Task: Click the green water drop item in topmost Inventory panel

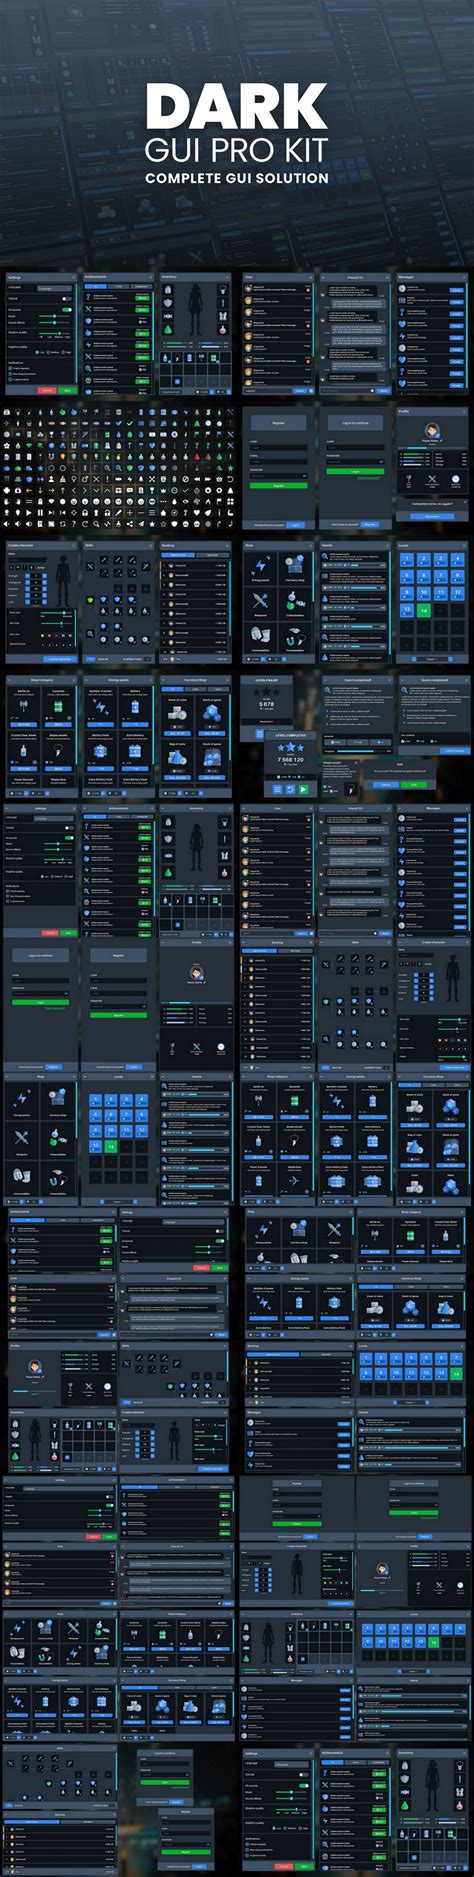Action: pos(168,329)
